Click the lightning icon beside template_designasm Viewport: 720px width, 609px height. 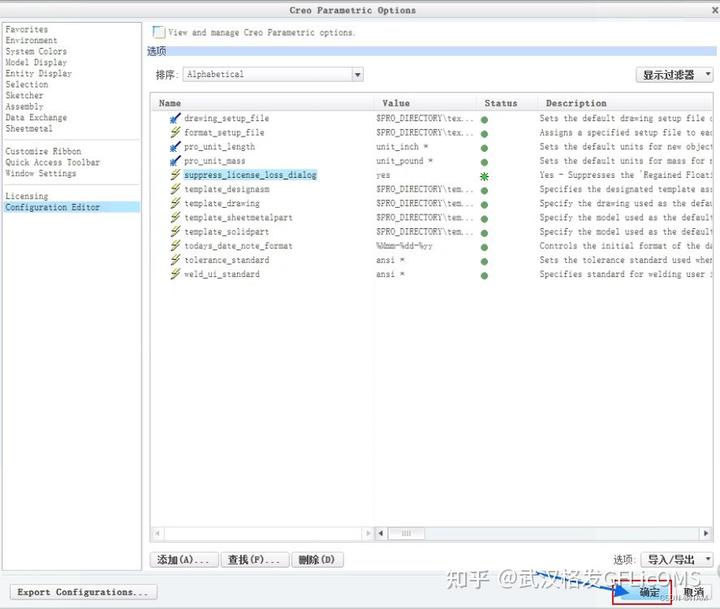pos(175,189)
